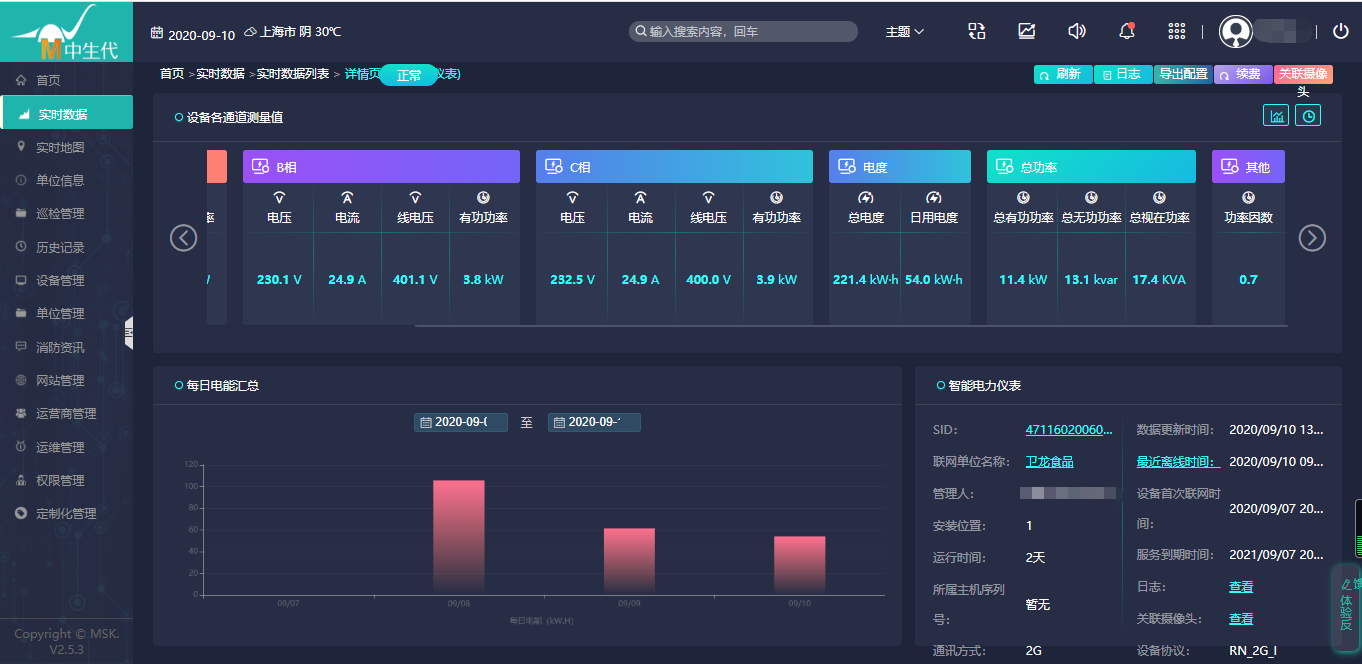Click the notification bell icon
The height and width of the screenshot is (664, 1362).
(x=1127, y=31)
